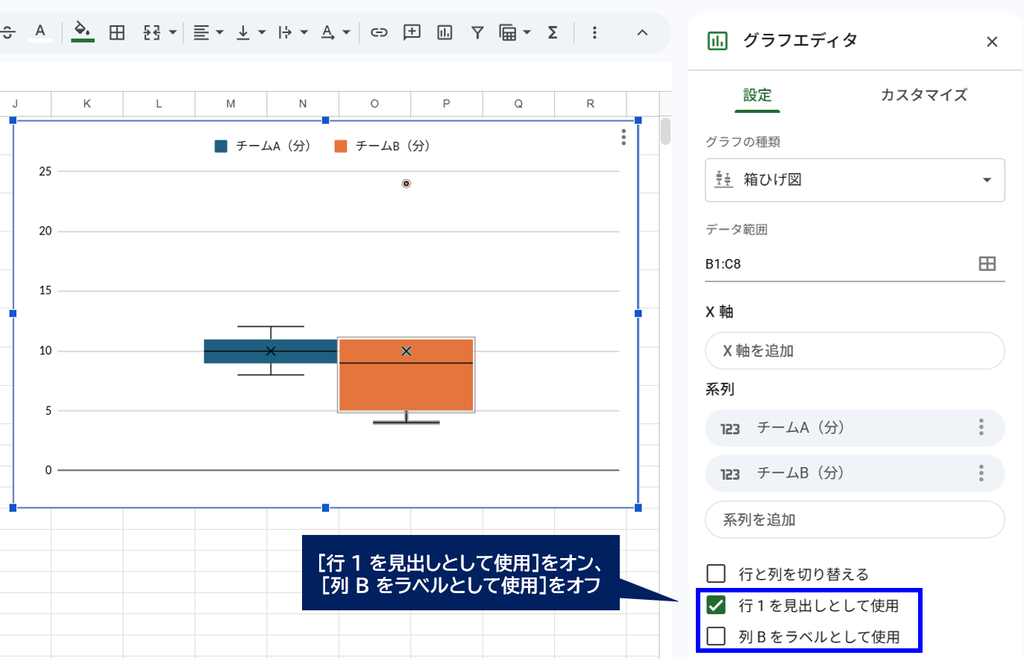Click the borders icon
This screenshot has width=1024, height=659.
point(117,32)
